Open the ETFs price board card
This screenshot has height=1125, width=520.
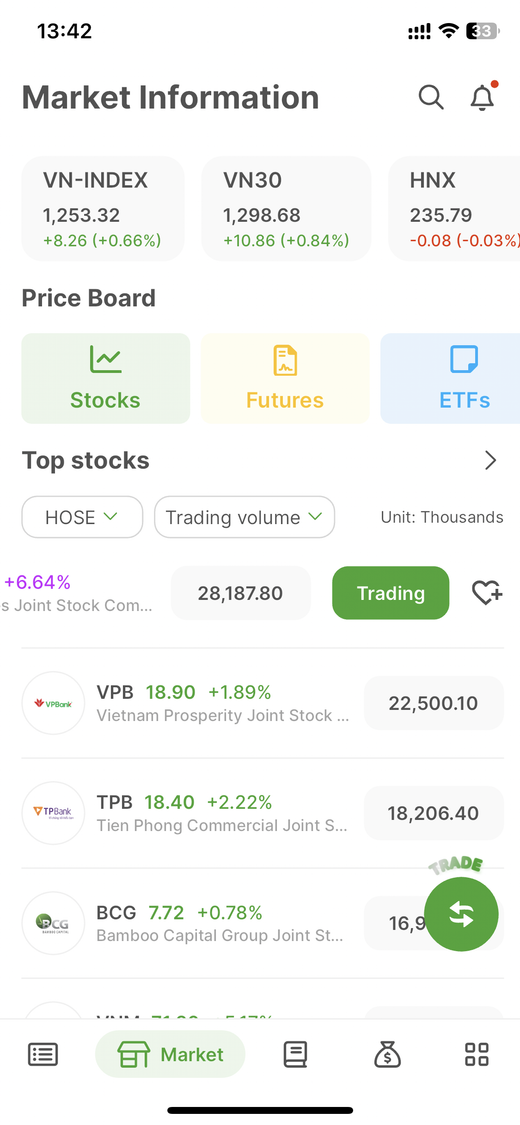point(450,378)
